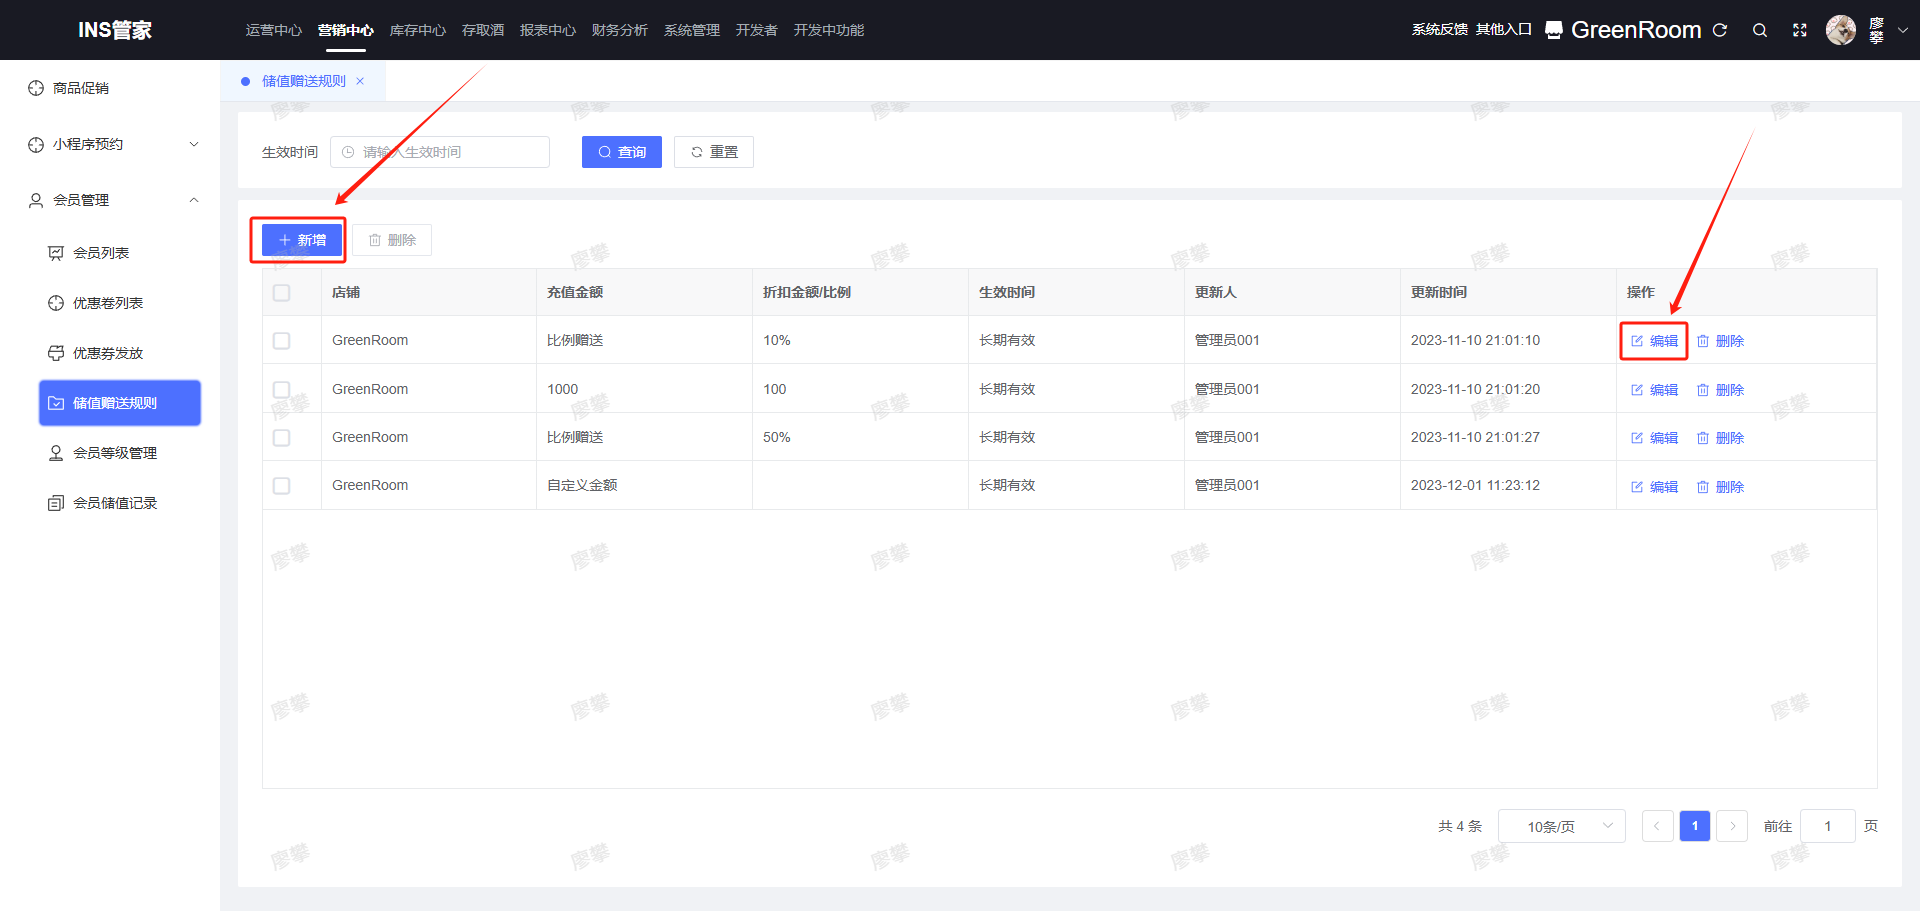Open the 10条/页 page size dropdown

[1562, 826]
